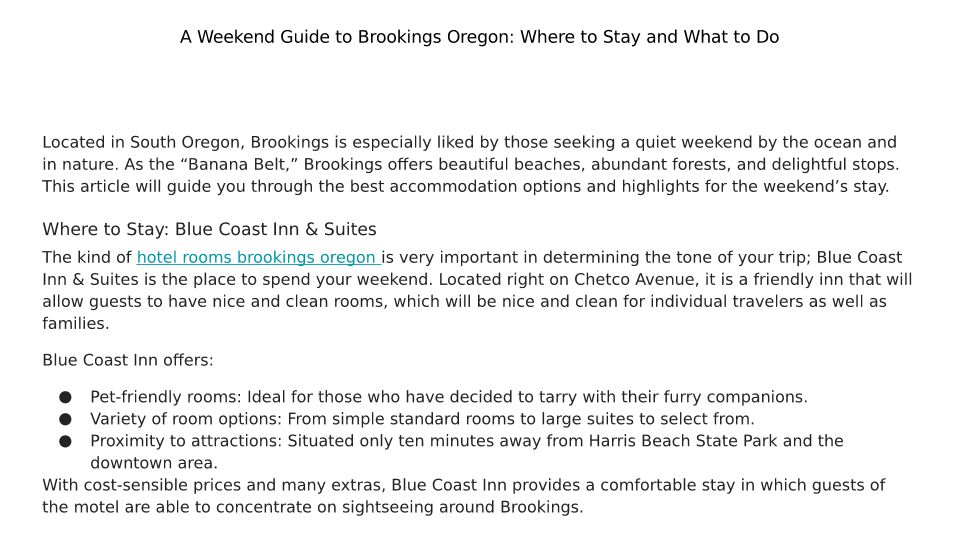Viewport: 960px width, 540px height.
Task: Click the "downtown area." line
Action: pyautogui.click(x=154, y=463)
